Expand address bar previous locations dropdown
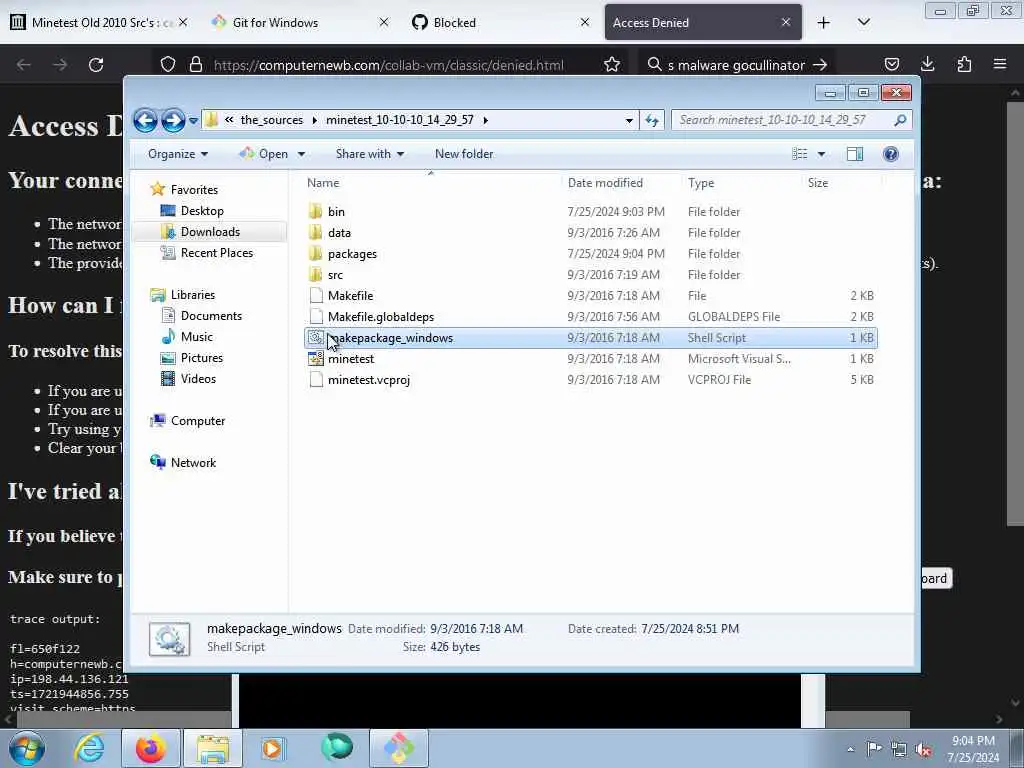The height and width of the screenshot is (768, 1024). (x=628, y=120)
